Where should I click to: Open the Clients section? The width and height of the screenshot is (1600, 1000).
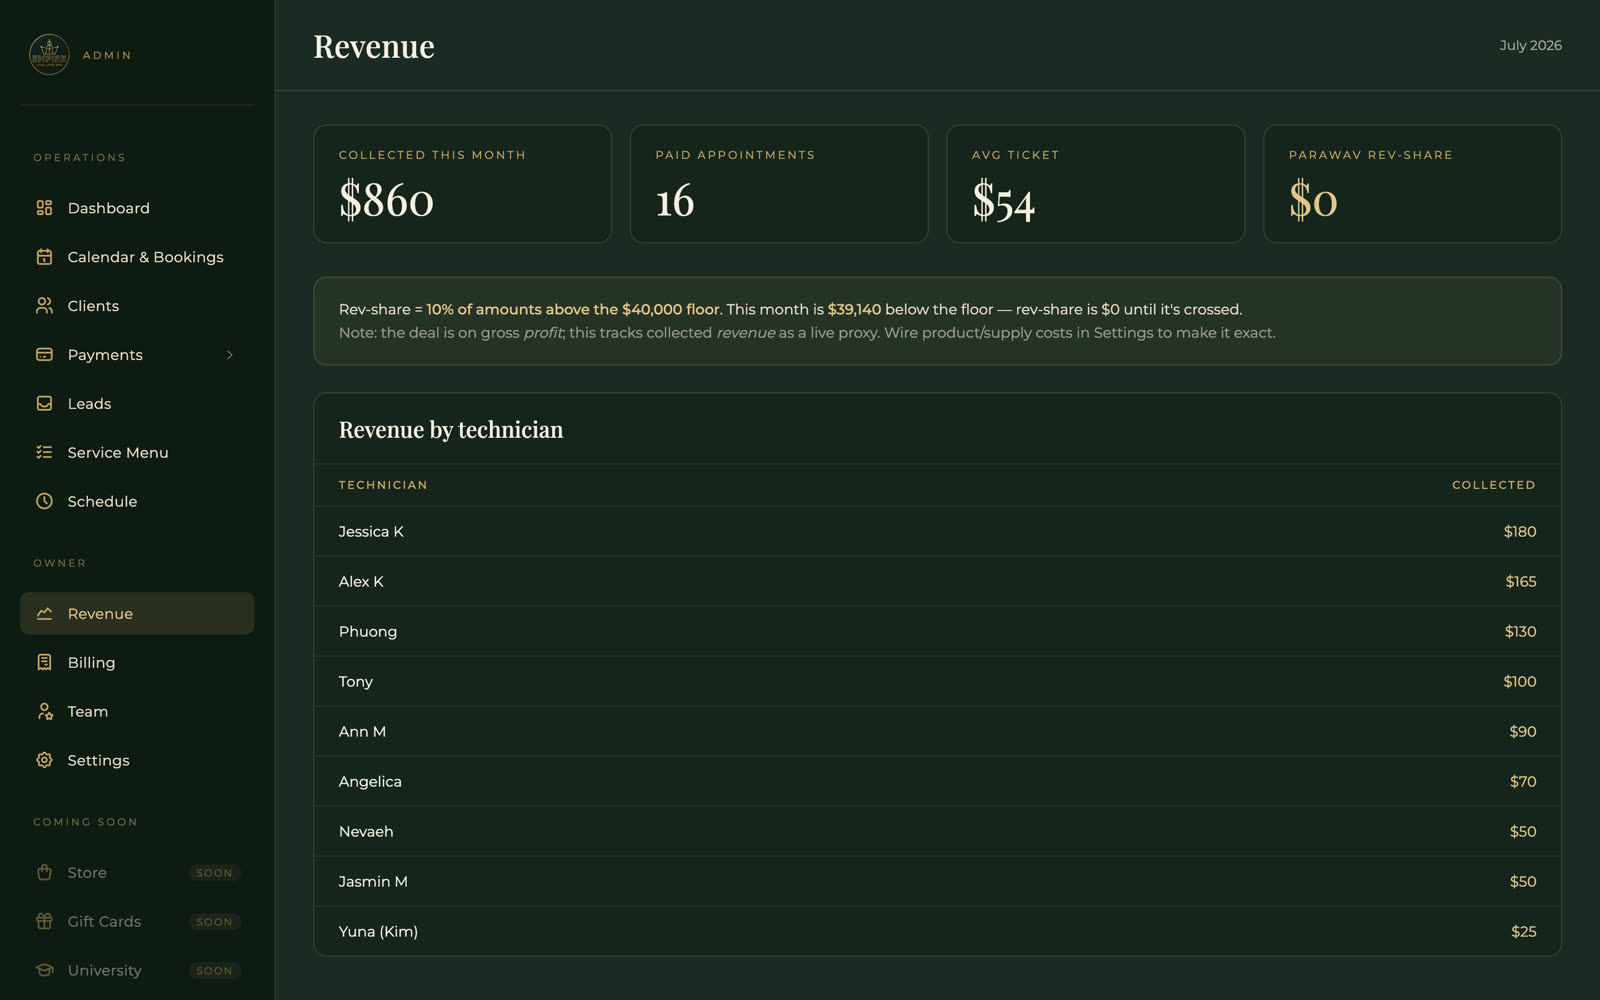pos(137,306)
